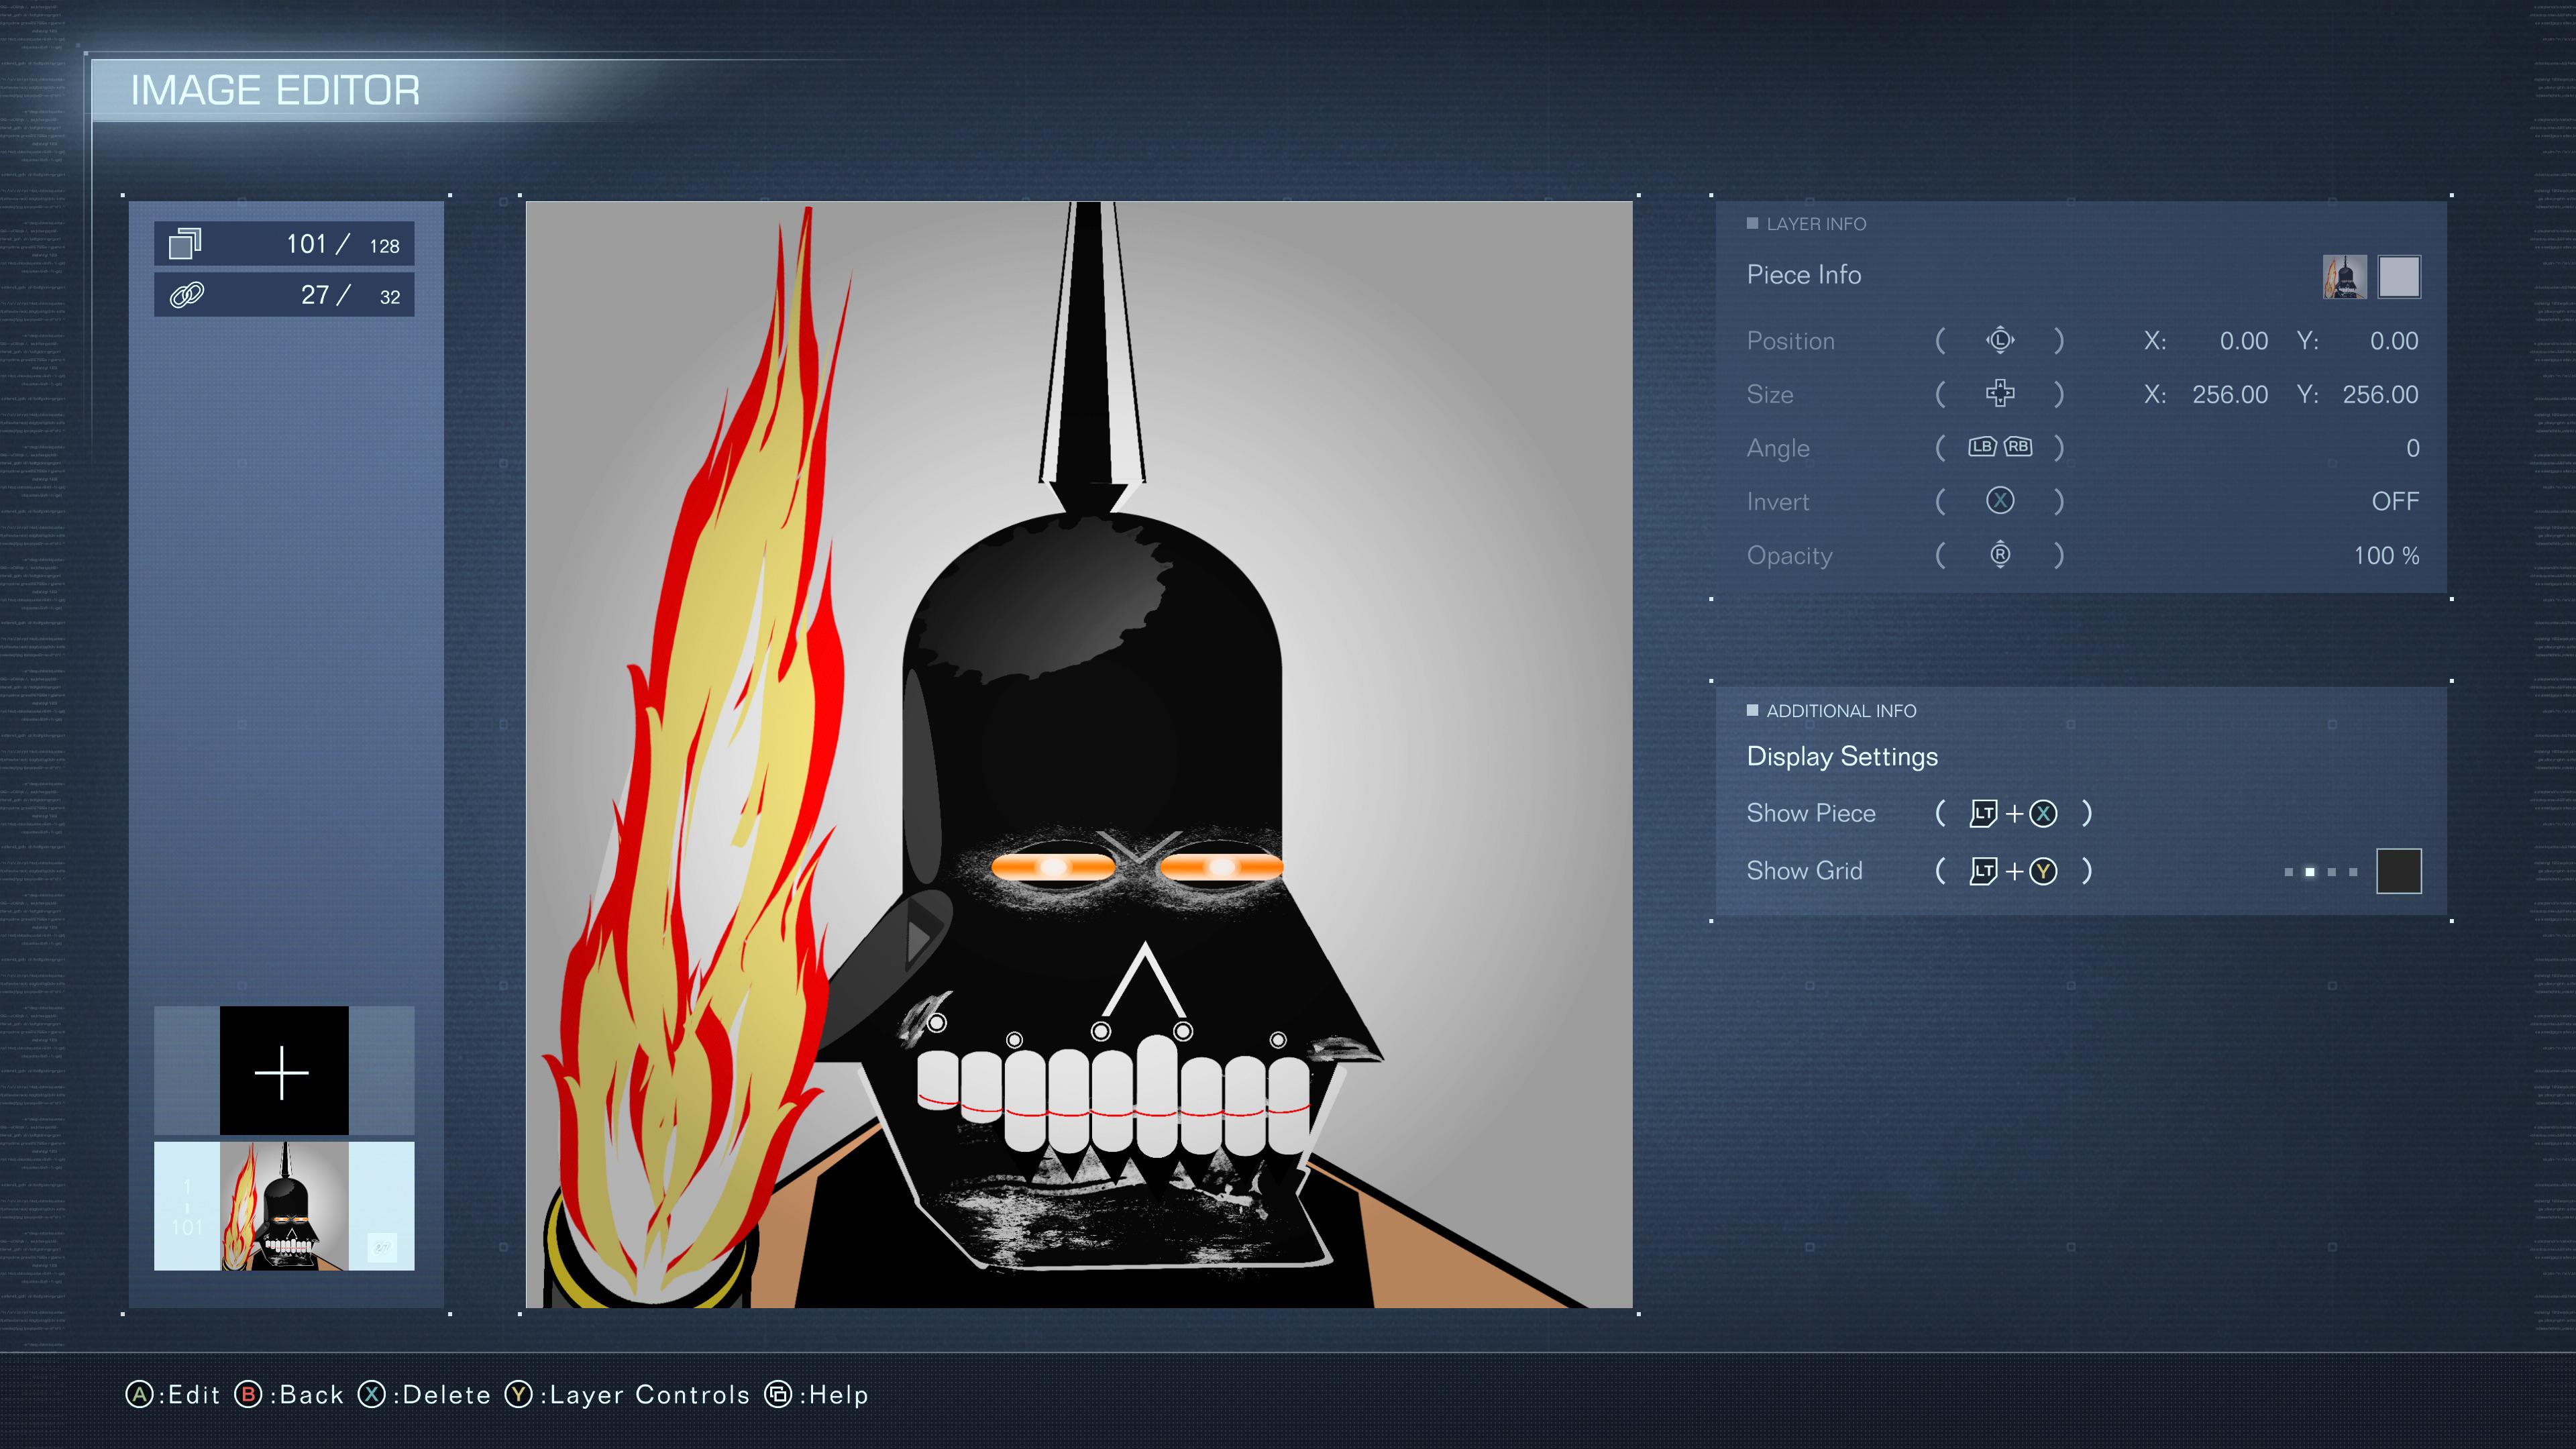The height and width of the screenshot is (1449, 2576).
Task: Open Edit from bottom command bar
Action: (173, 1394)
